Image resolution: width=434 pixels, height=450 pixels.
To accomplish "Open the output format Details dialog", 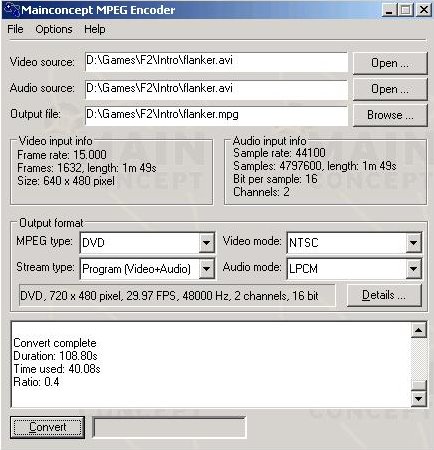I will point(384,295).
